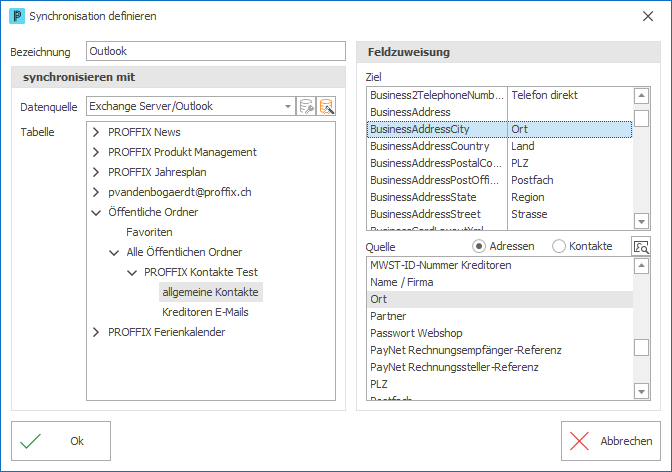Select PROFFIX Jahresplan tree label
The height and width of the screenshot is (472, 672).
coord(157,172)
